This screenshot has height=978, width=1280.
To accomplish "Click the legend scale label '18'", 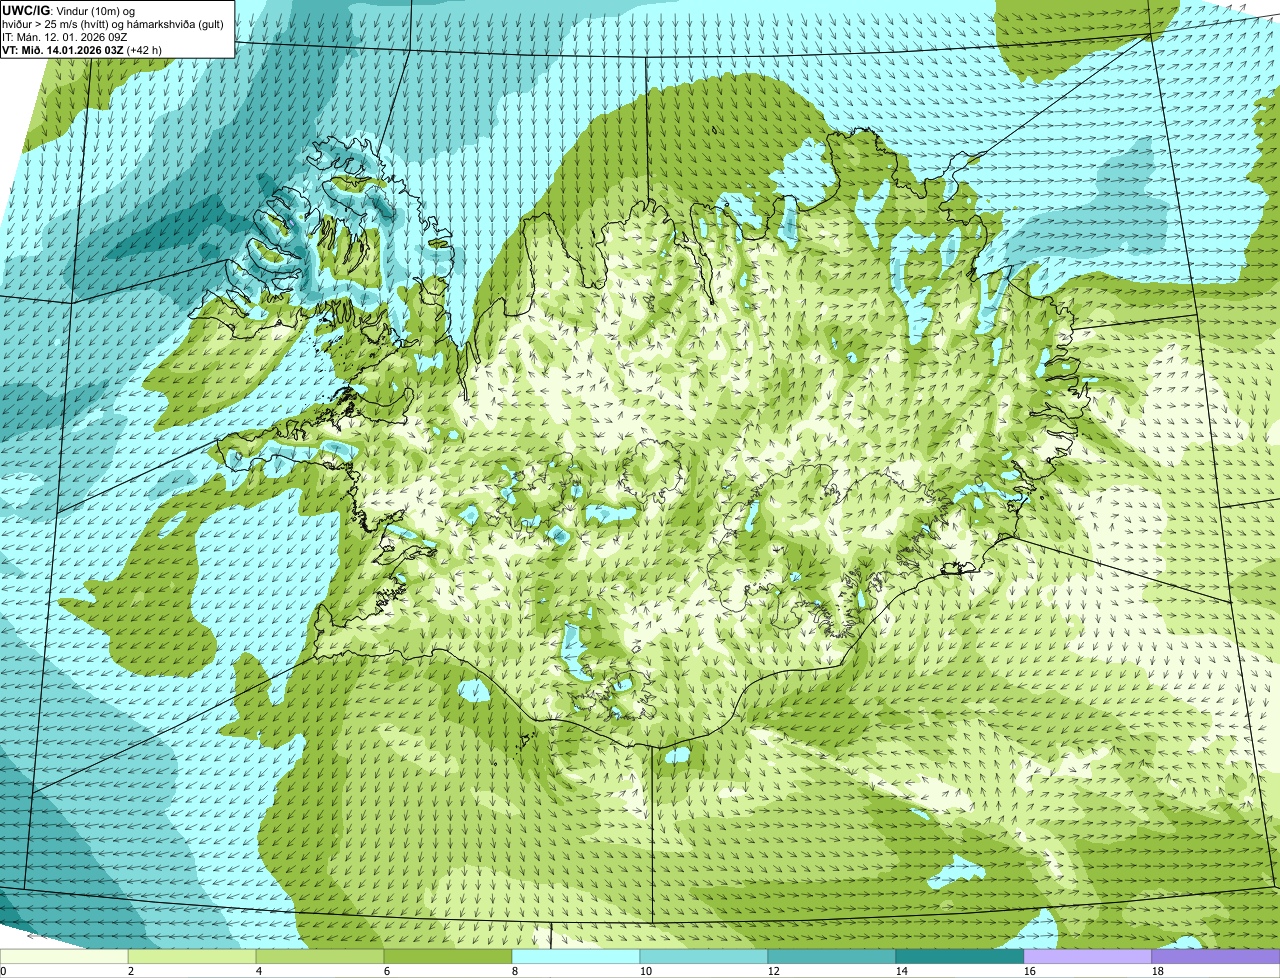I will [1158, 971].
